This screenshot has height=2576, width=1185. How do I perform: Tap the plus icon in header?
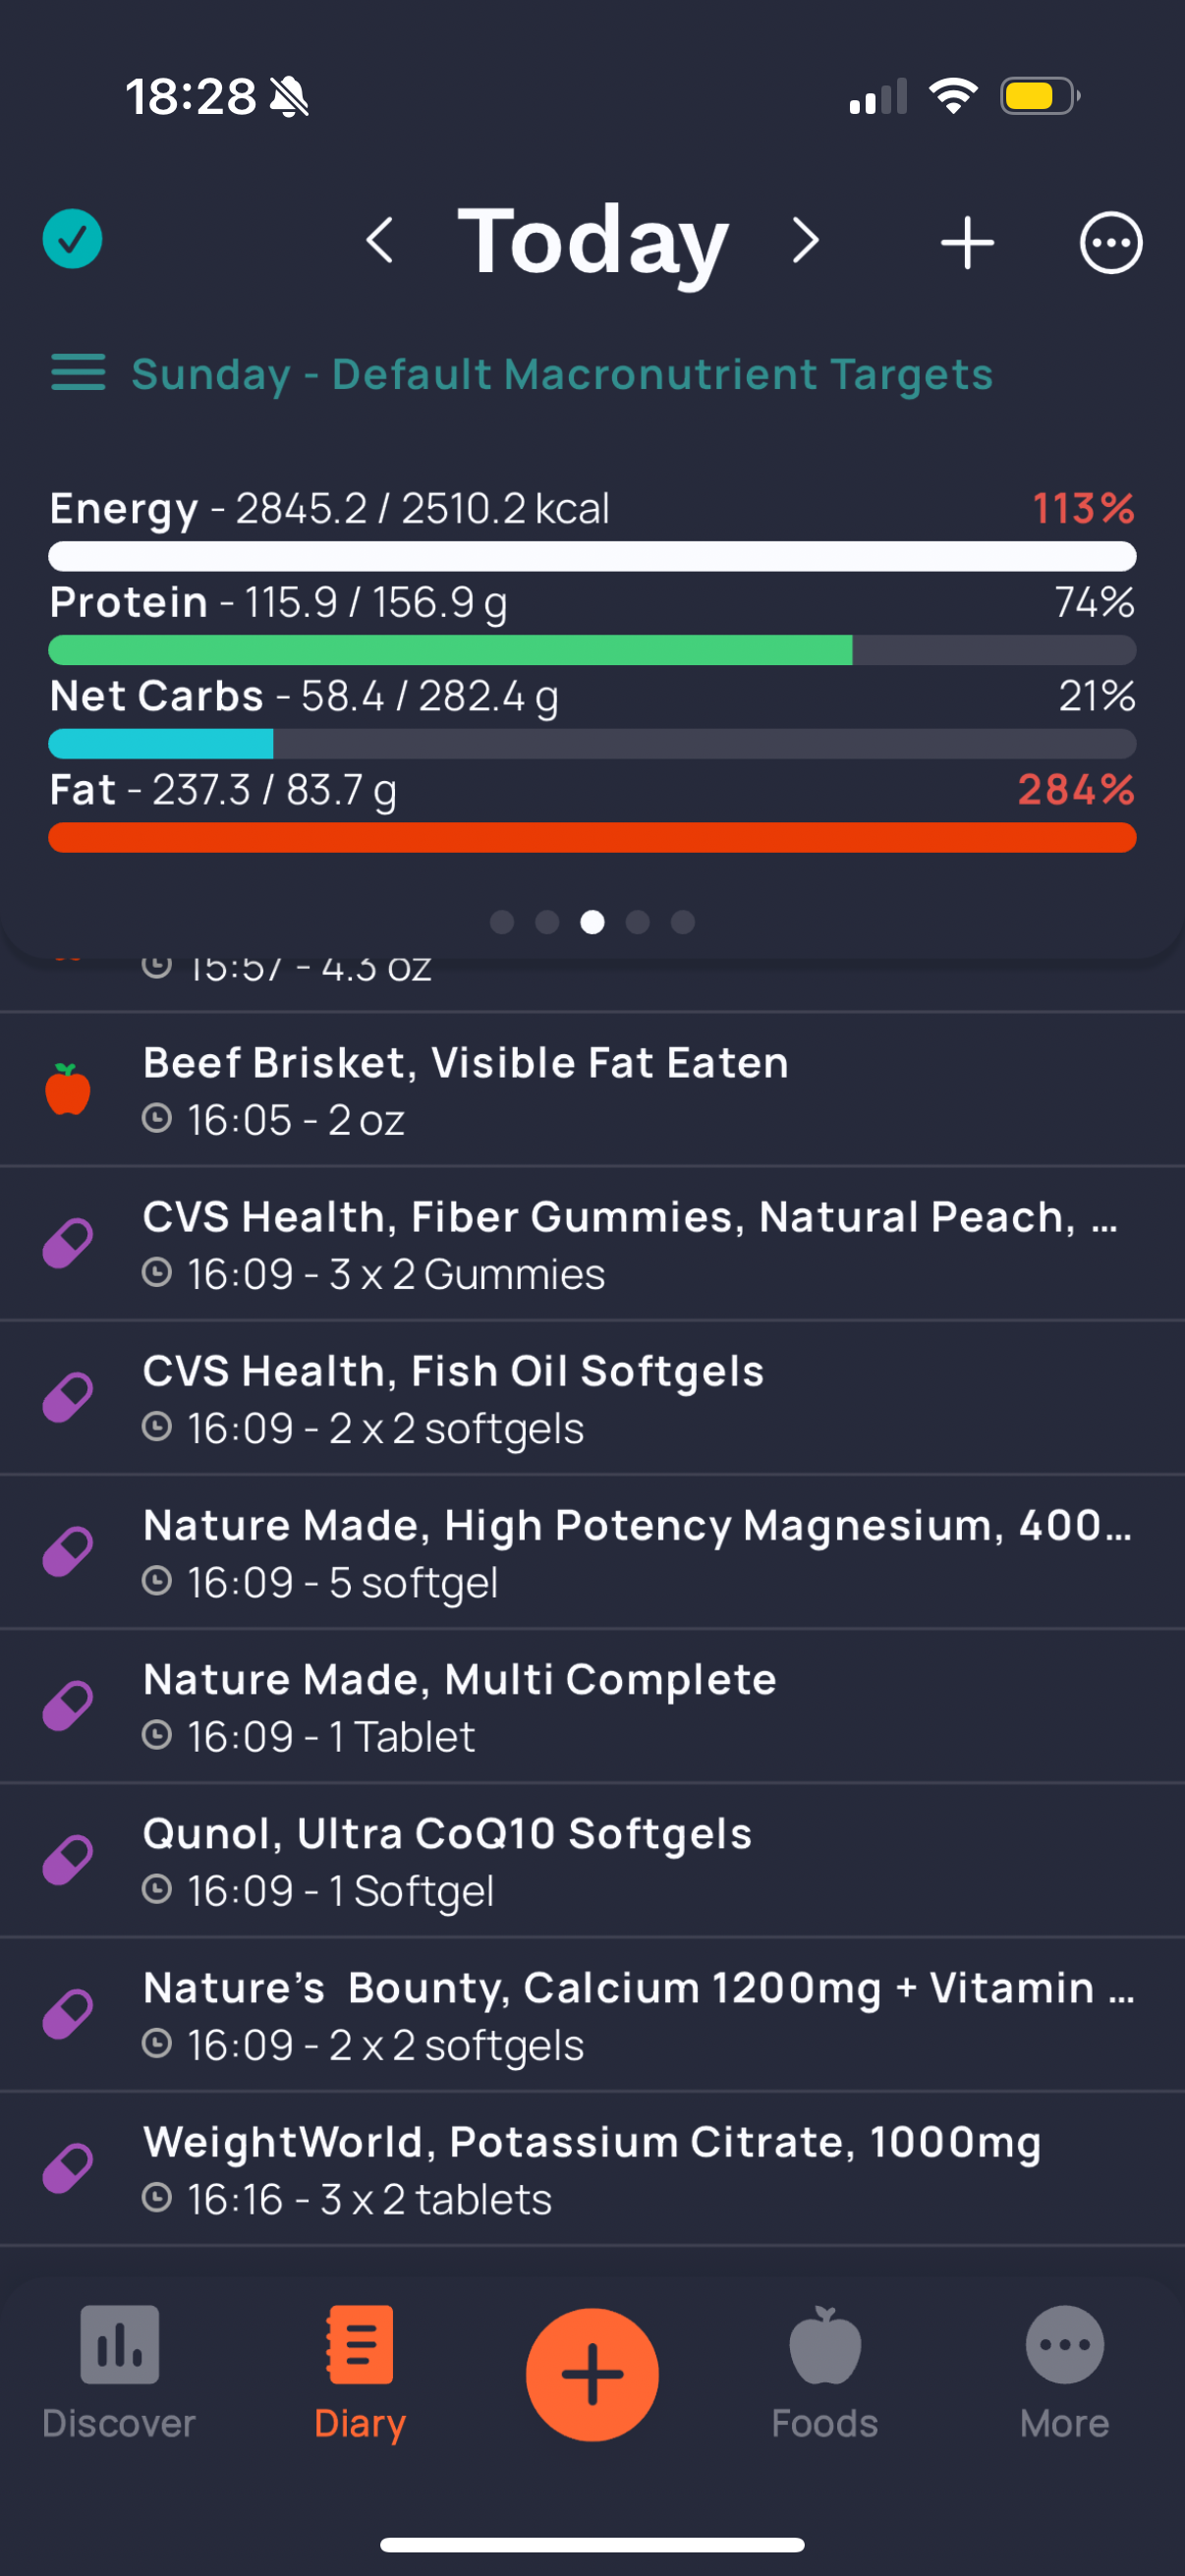coord(967,243)
